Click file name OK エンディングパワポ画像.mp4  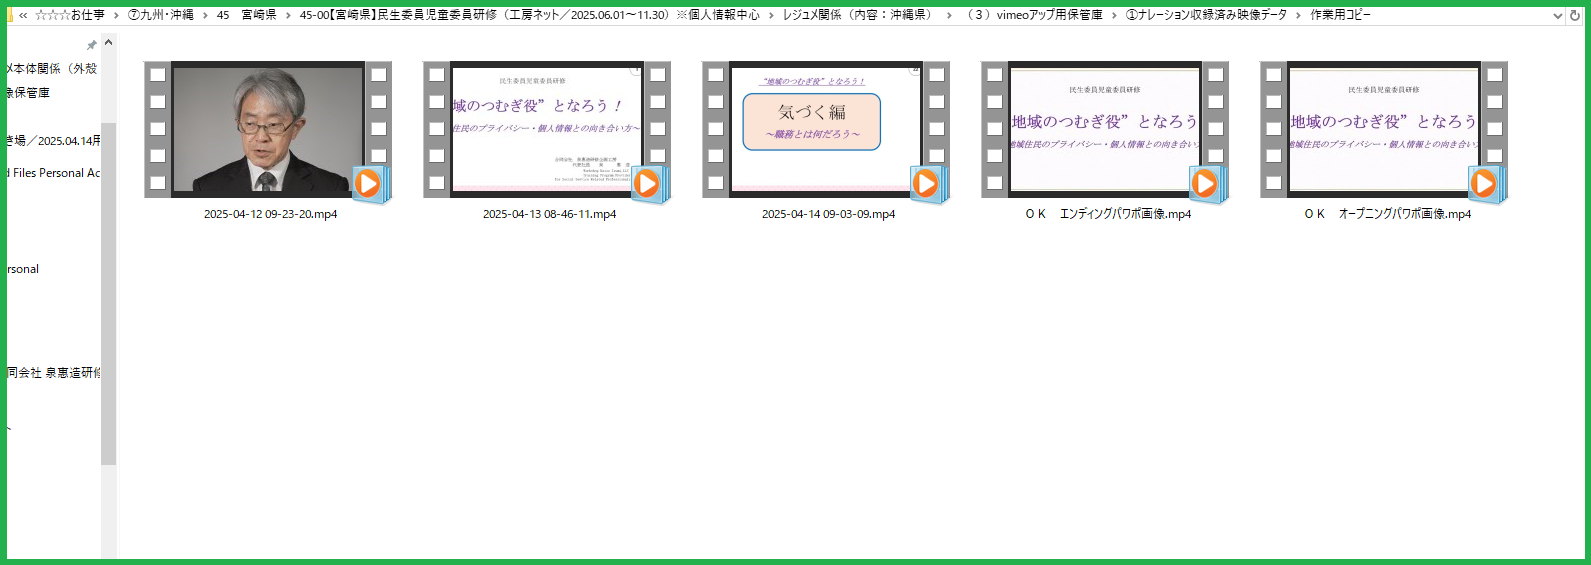point(1108,214)
